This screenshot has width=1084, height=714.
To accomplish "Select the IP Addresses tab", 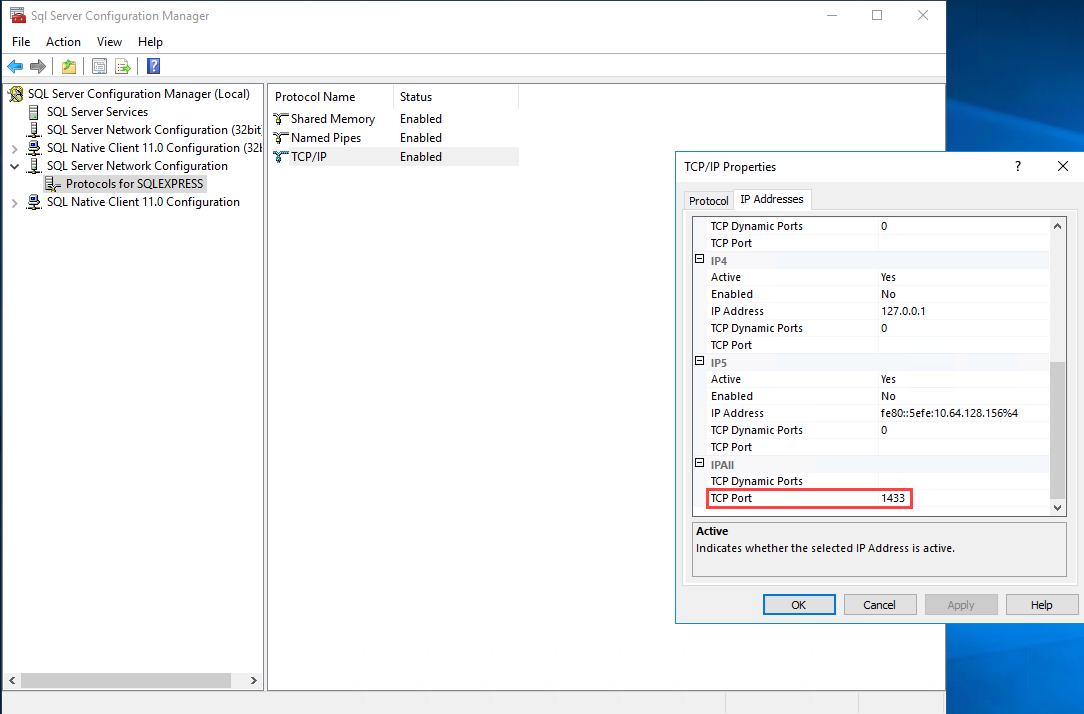I will [x=772, y=199].
